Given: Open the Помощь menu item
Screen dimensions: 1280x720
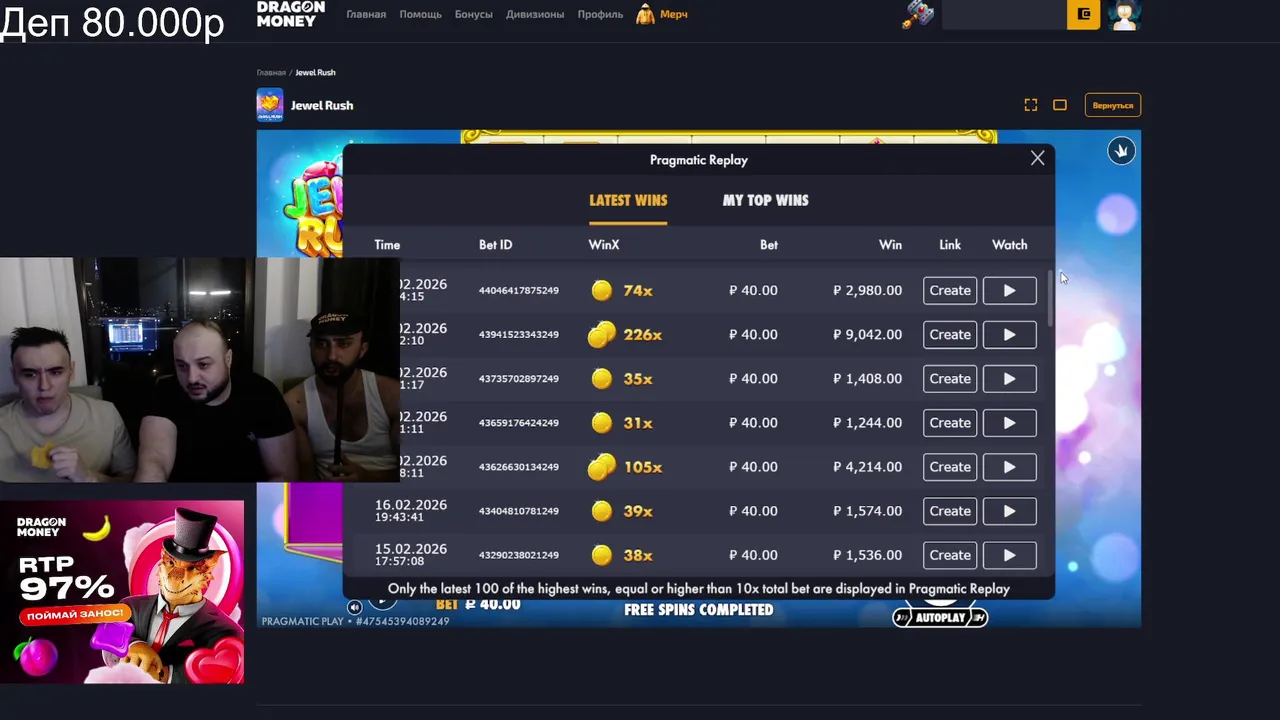Looking at the screenshot, I should pyautogui.click(x=420, y=14).
